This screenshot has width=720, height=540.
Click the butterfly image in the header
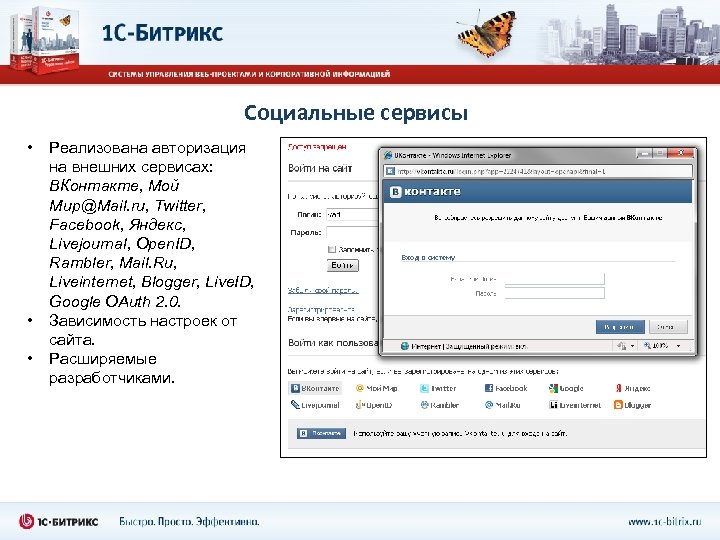[487, 33]
